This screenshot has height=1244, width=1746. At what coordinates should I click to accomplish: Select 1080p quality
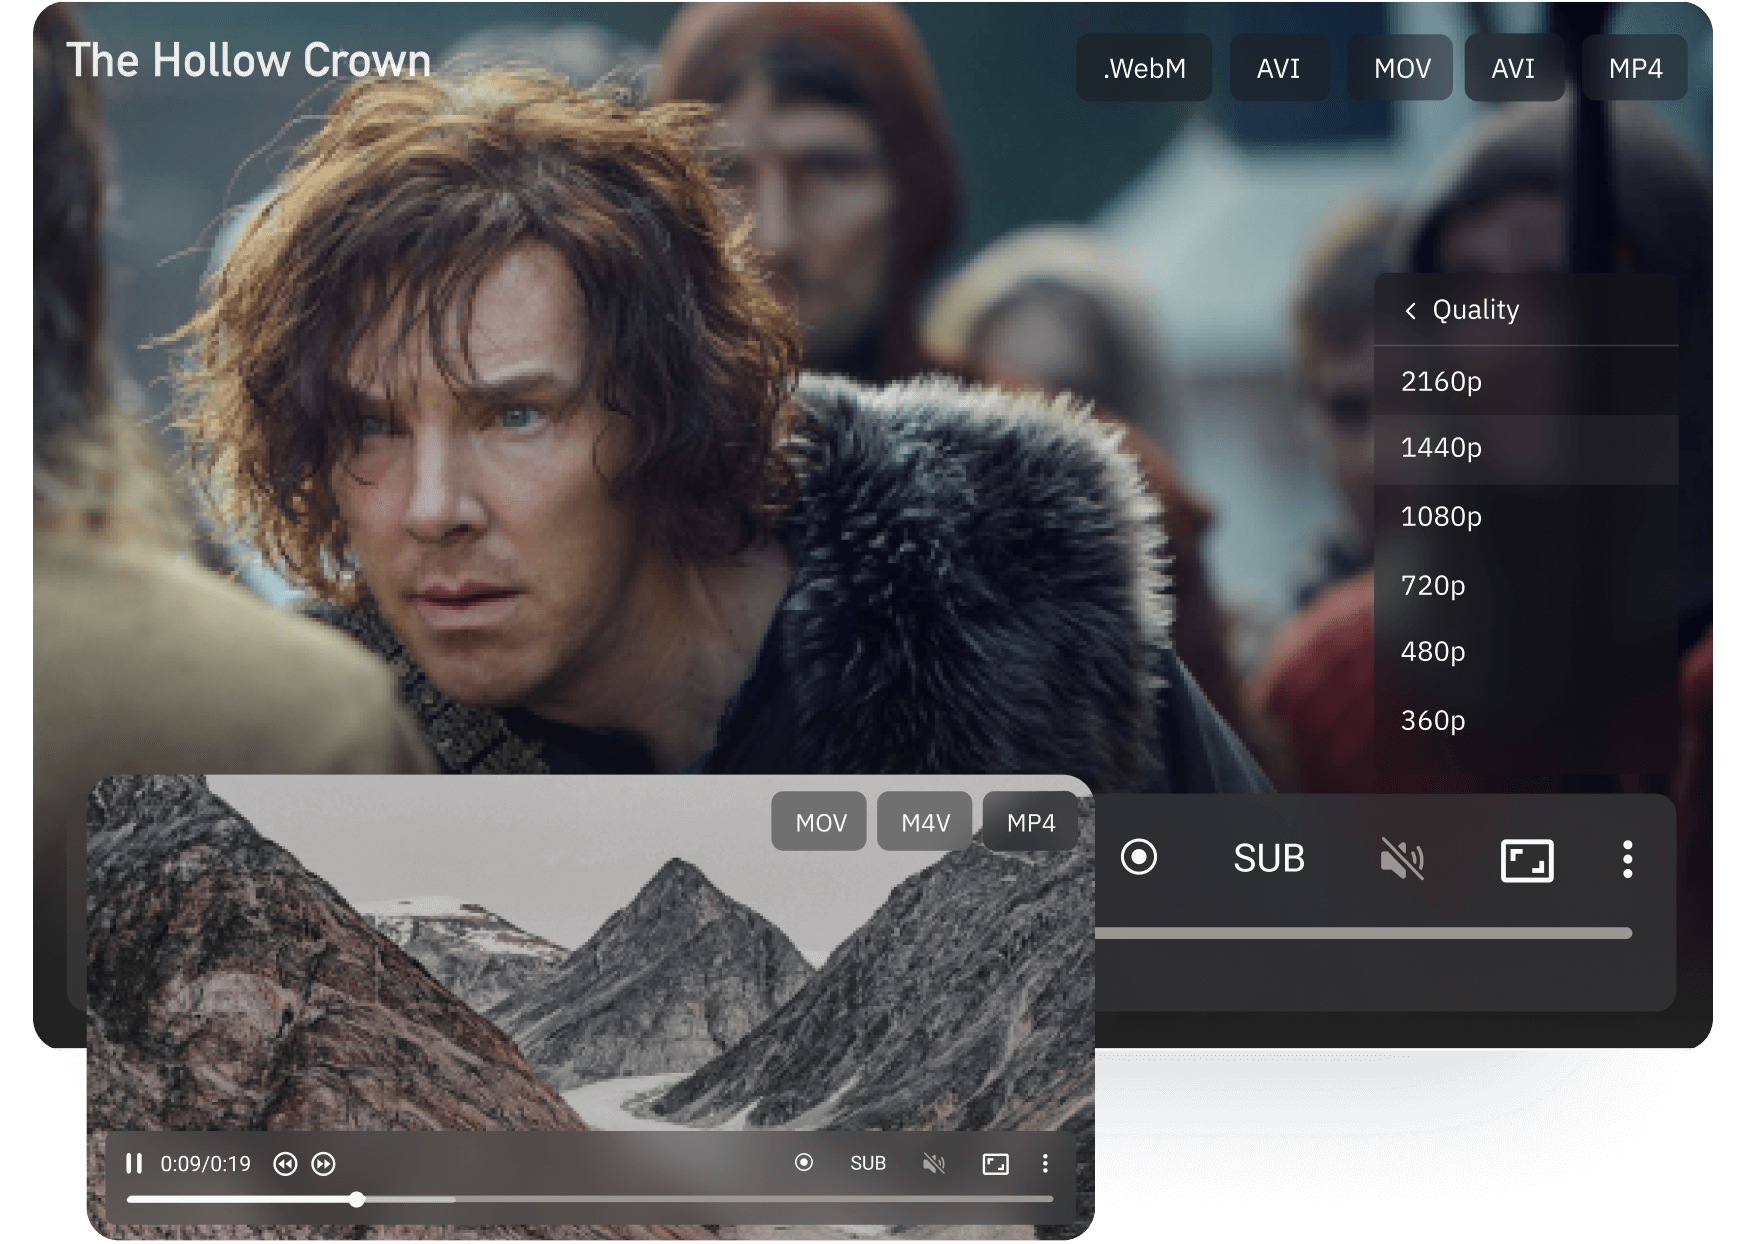(1526, 517)
